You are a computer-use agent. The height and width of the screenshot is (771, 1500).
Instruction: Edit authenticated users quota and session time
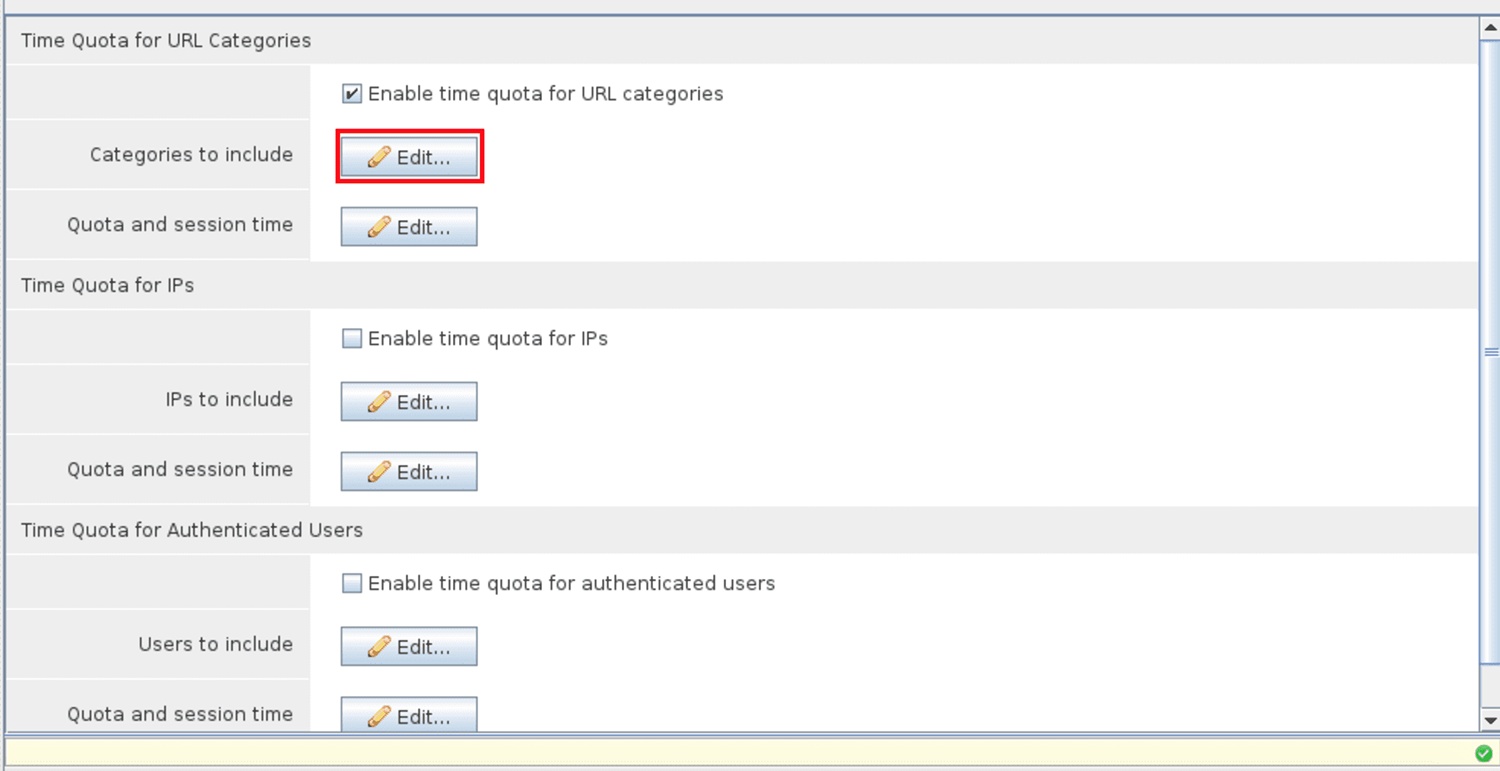[x=409, y=715]
